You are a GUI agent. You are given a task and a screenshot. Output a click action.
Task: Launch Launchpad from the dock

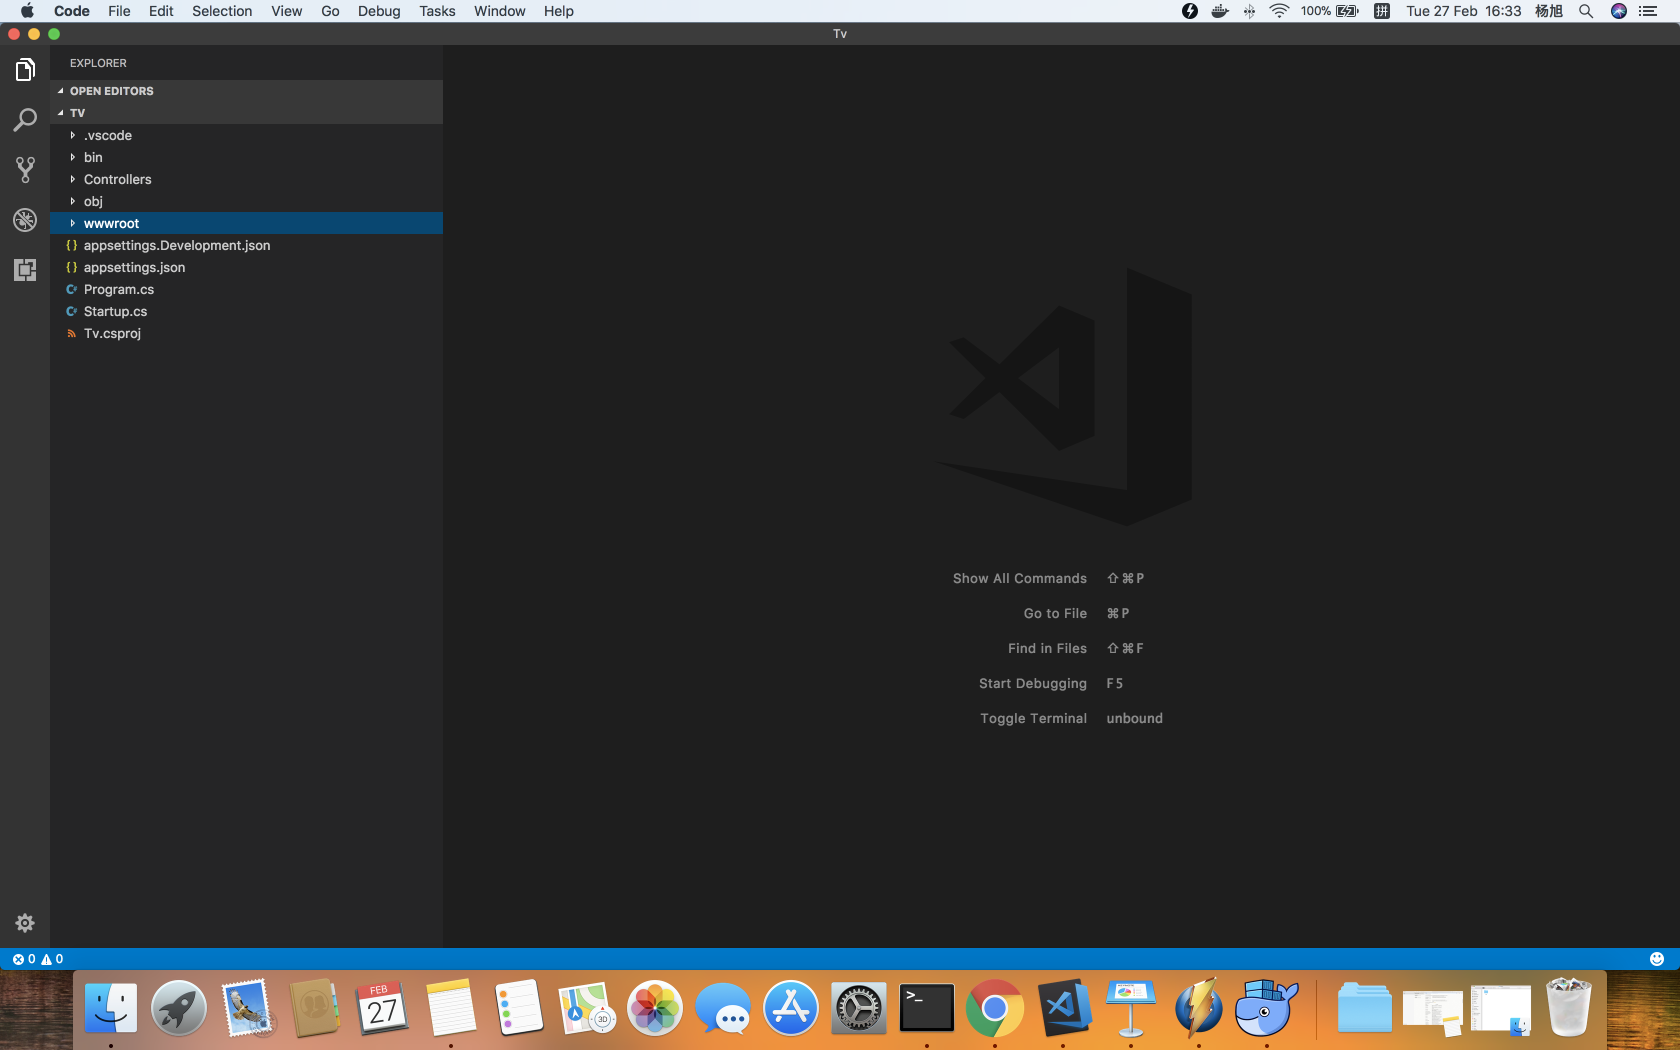179,1008
